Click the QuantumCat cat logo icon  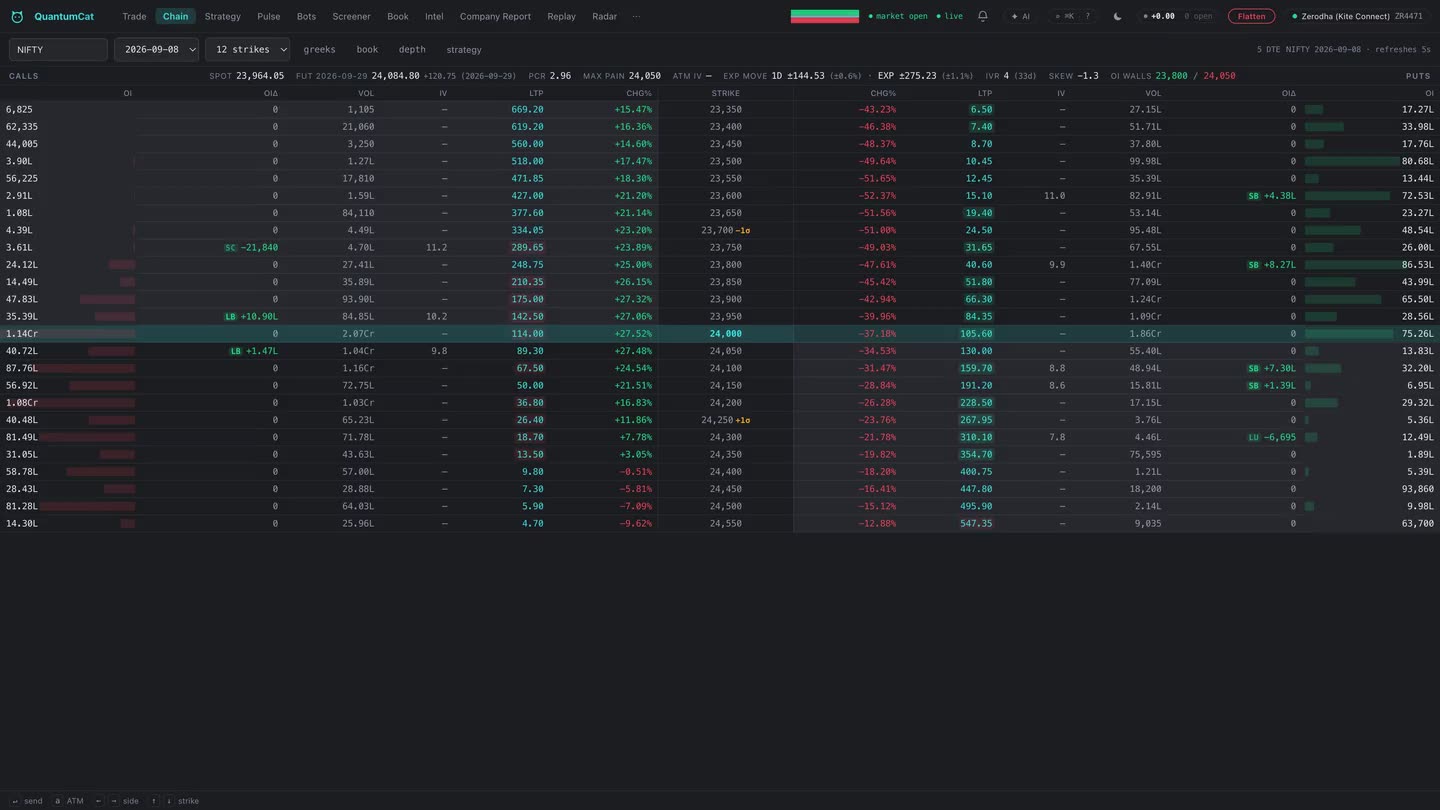tap(17, 17)
